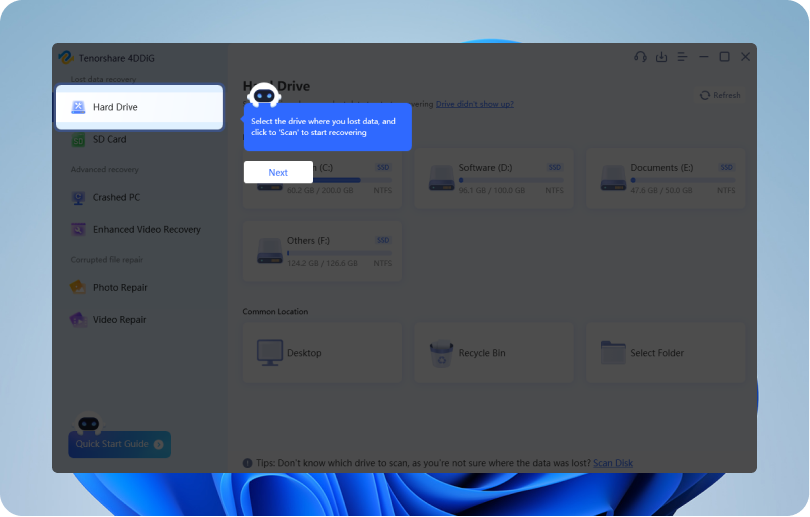Screen dimensions: 810x517
Task: Click the 47.6 GB / 50.0 GB text
Action: (661, 191)
